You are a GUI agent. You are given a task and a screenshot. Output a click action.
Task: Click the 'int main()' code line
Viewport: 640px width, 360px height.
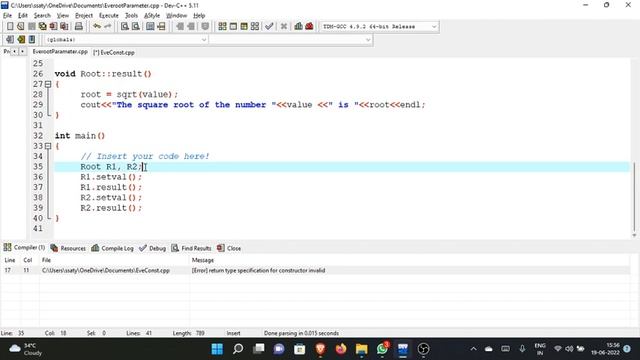pyautogui.click(x=80, y=136)
